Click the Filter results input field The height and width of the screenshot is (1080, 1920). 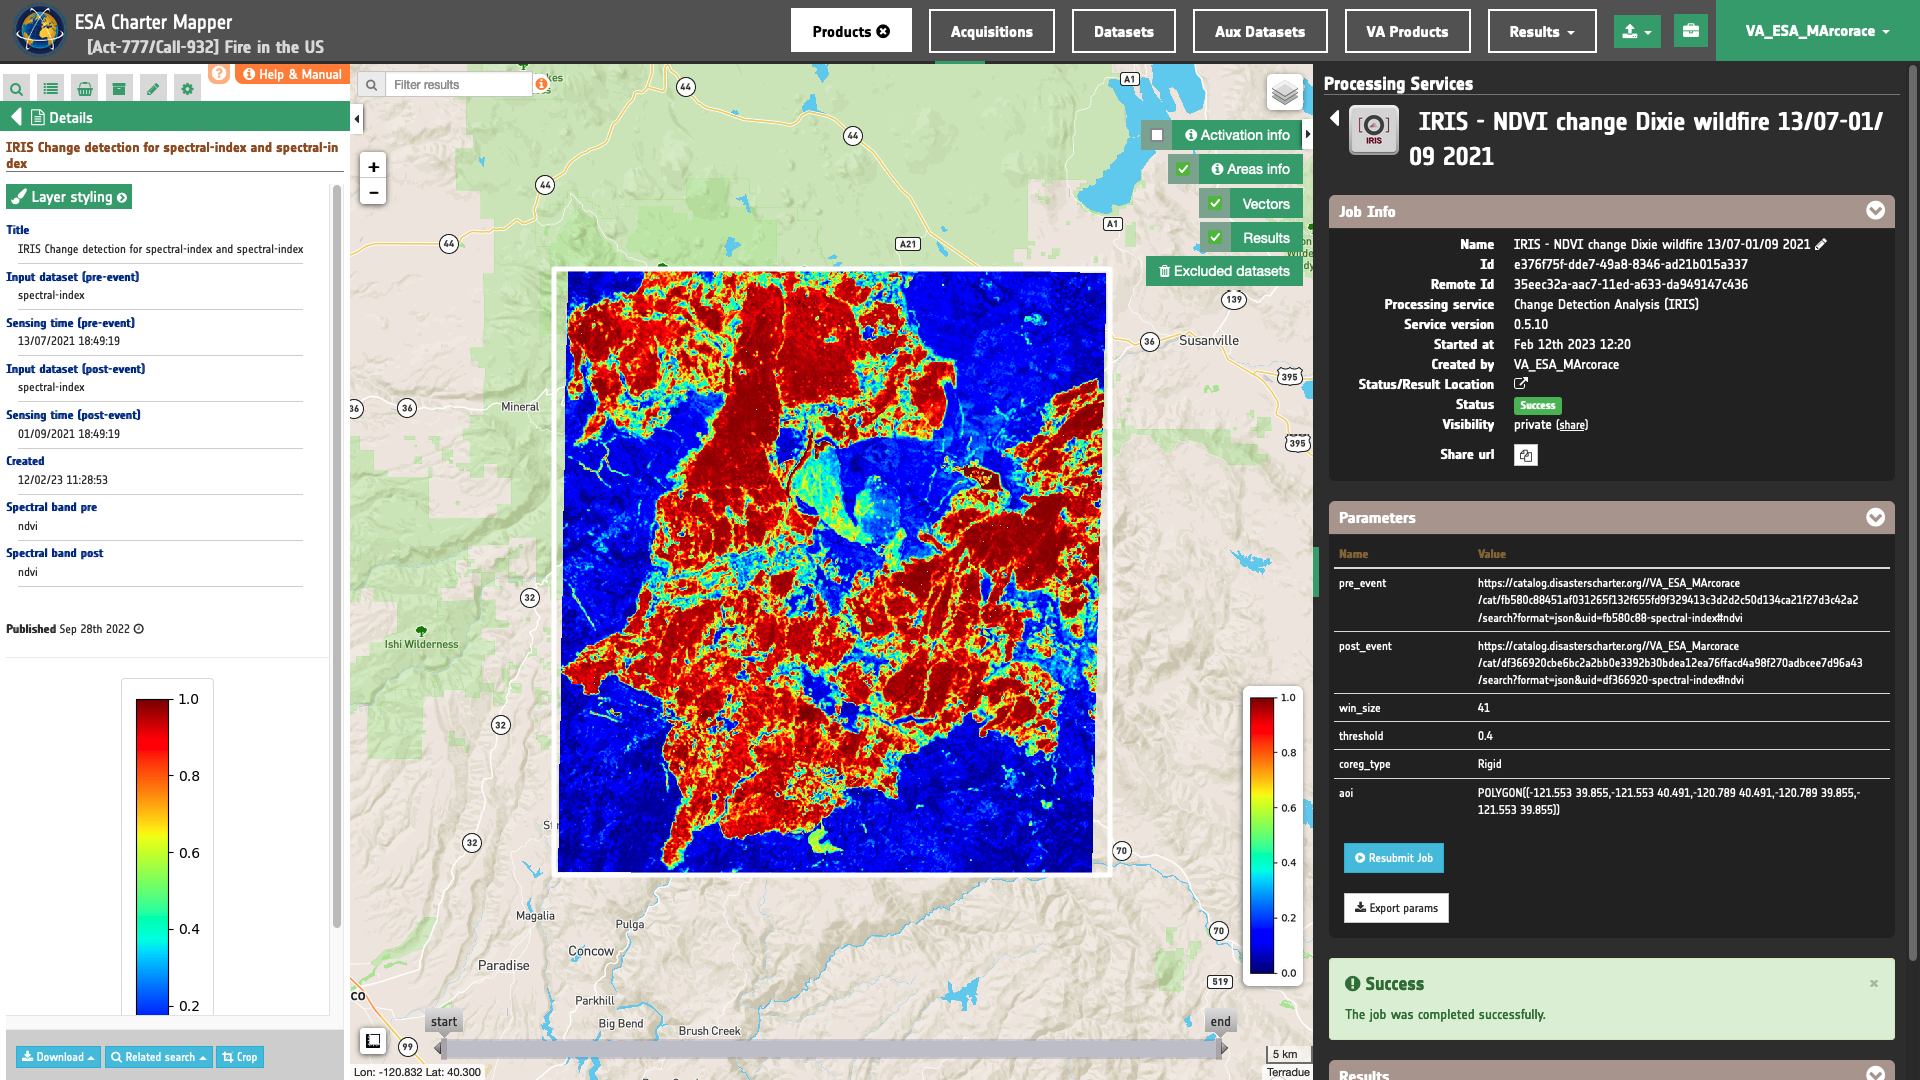pos(459,85)
